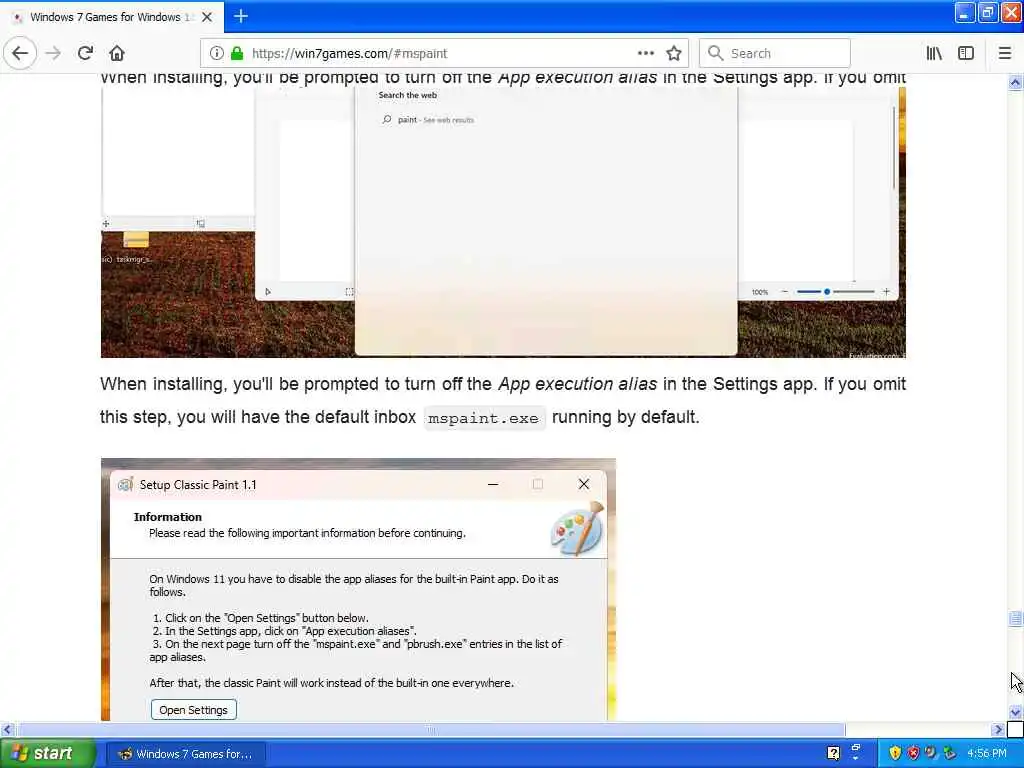Open the Firefox home page
1024x768 pixels.
tap(117, 54)
